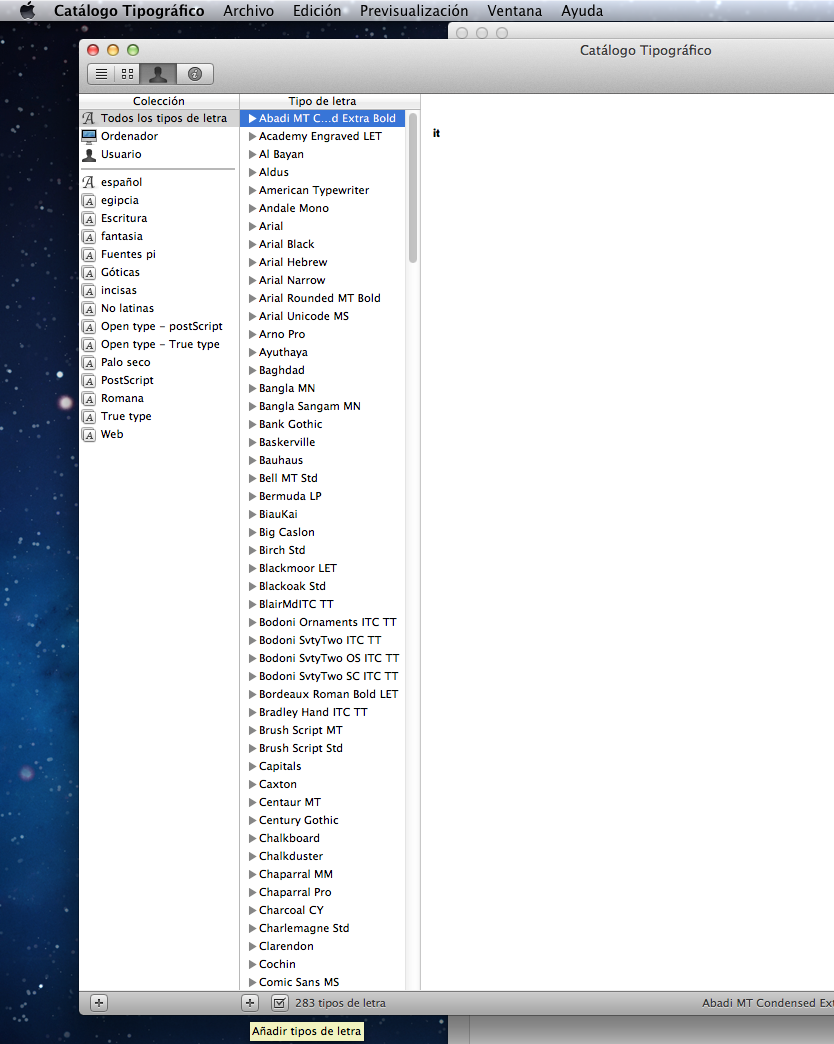Select Blackoak Std font

[292, 586]
